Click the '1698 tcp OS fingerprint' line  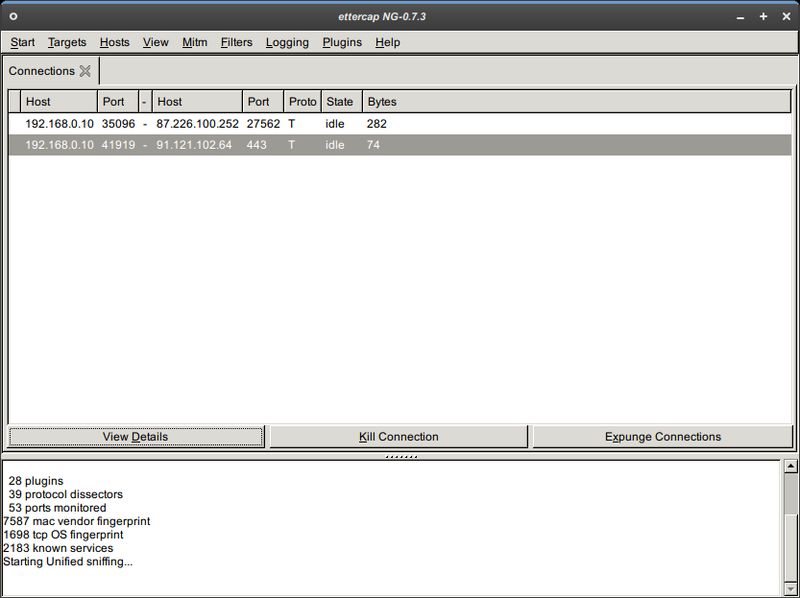[63, 535]
